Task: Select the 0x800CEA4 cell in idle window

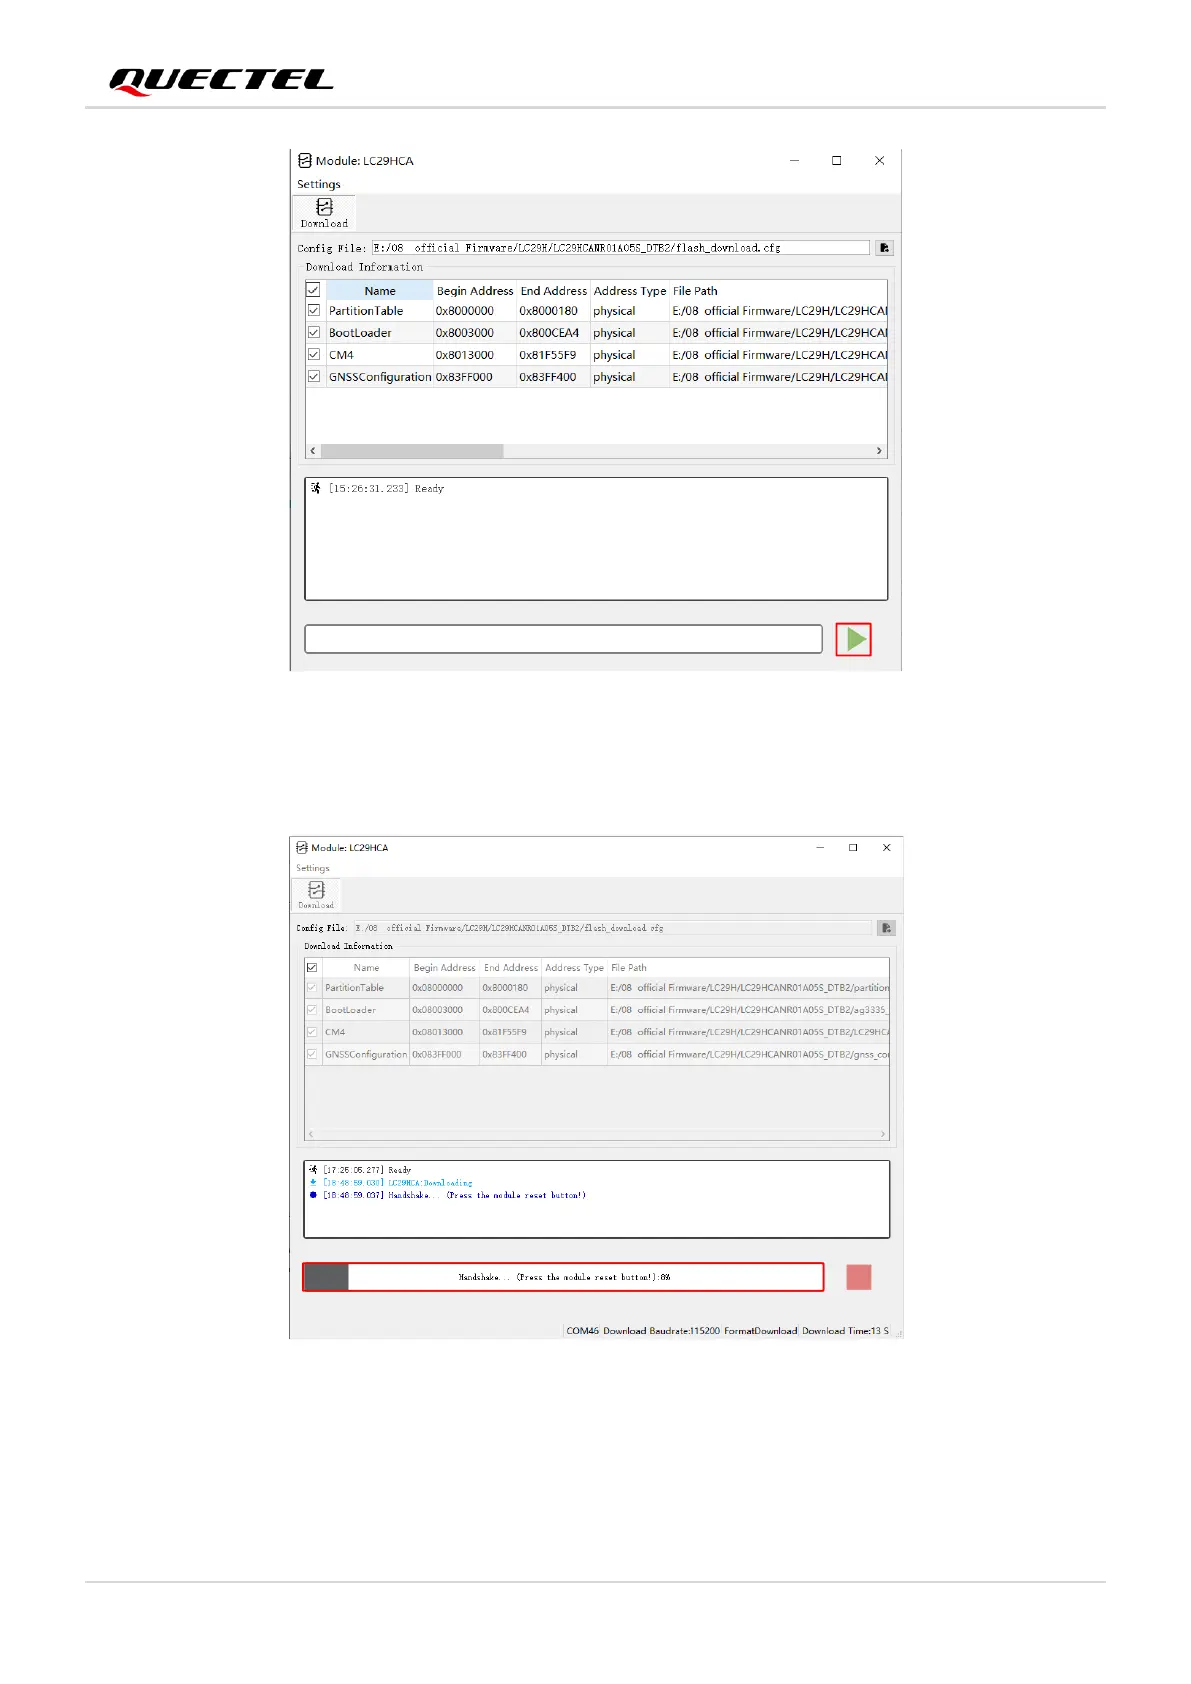Action: [x=553, y=333]
